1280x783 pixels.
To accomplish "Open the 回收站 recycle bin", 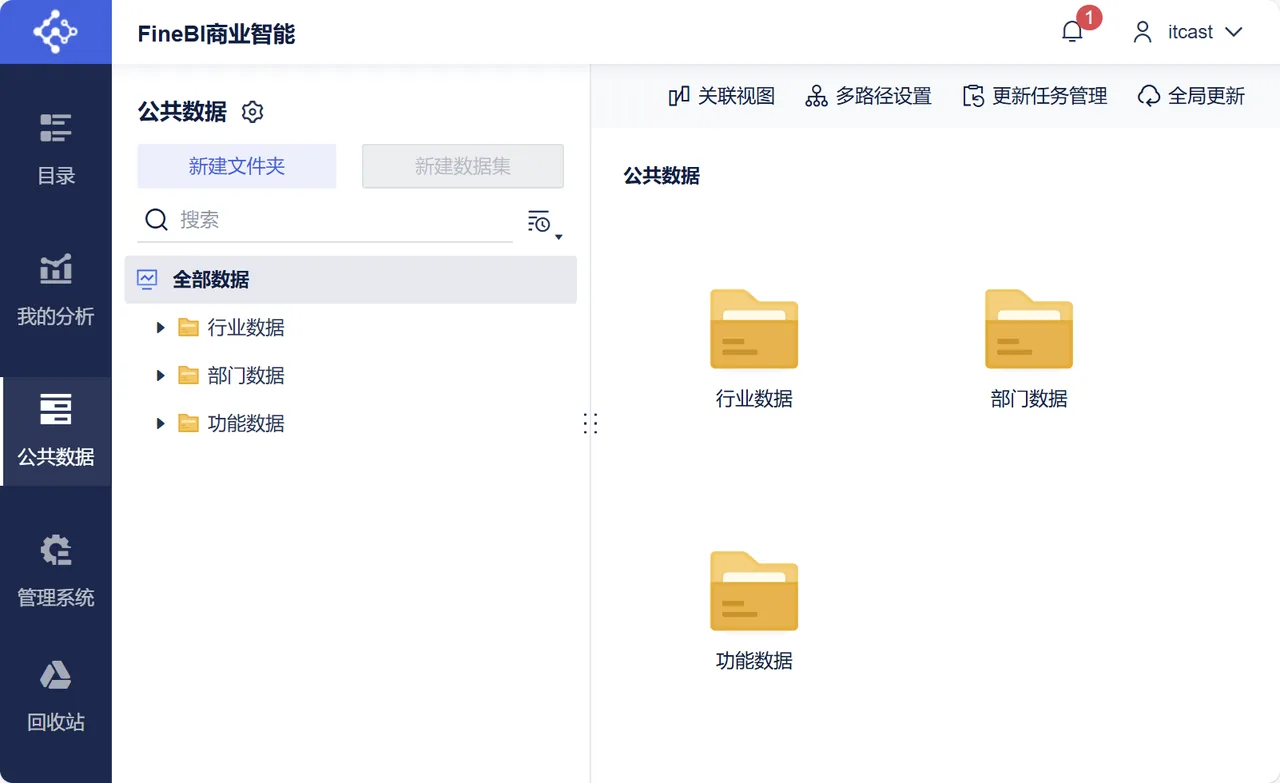I will pos(56,696).
